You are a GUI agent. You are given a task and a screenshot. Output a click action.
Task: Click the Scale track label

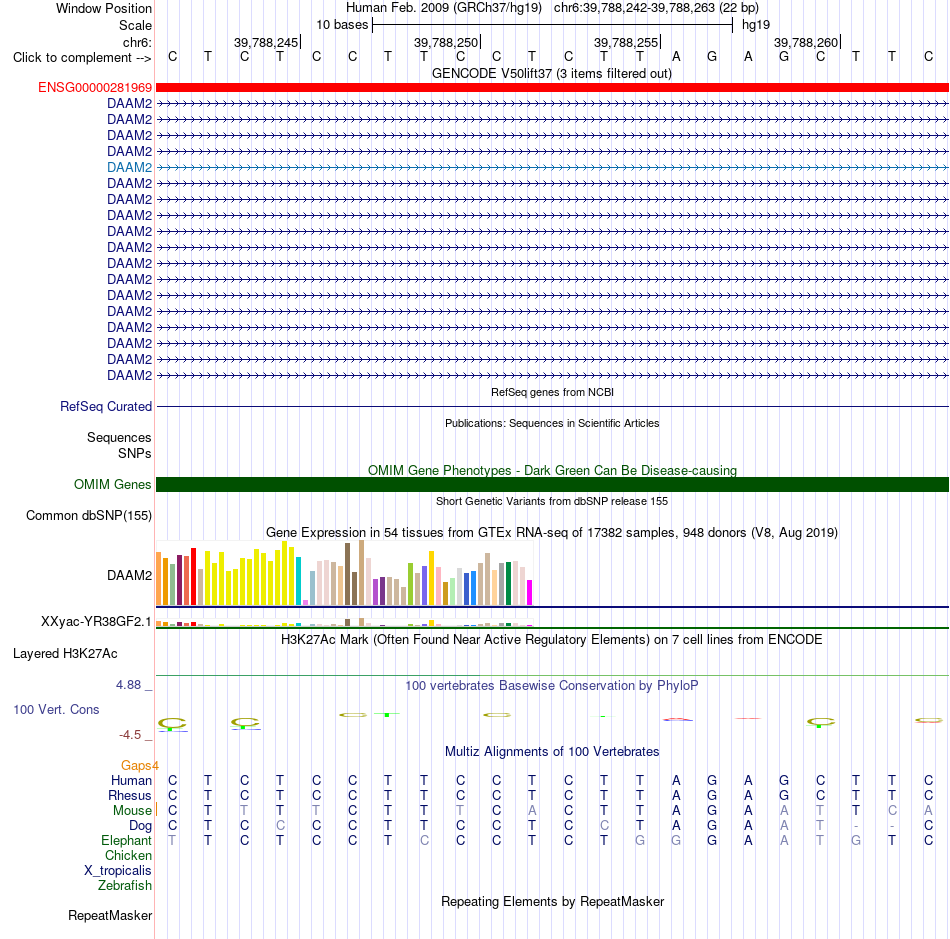tap(136, 25)
